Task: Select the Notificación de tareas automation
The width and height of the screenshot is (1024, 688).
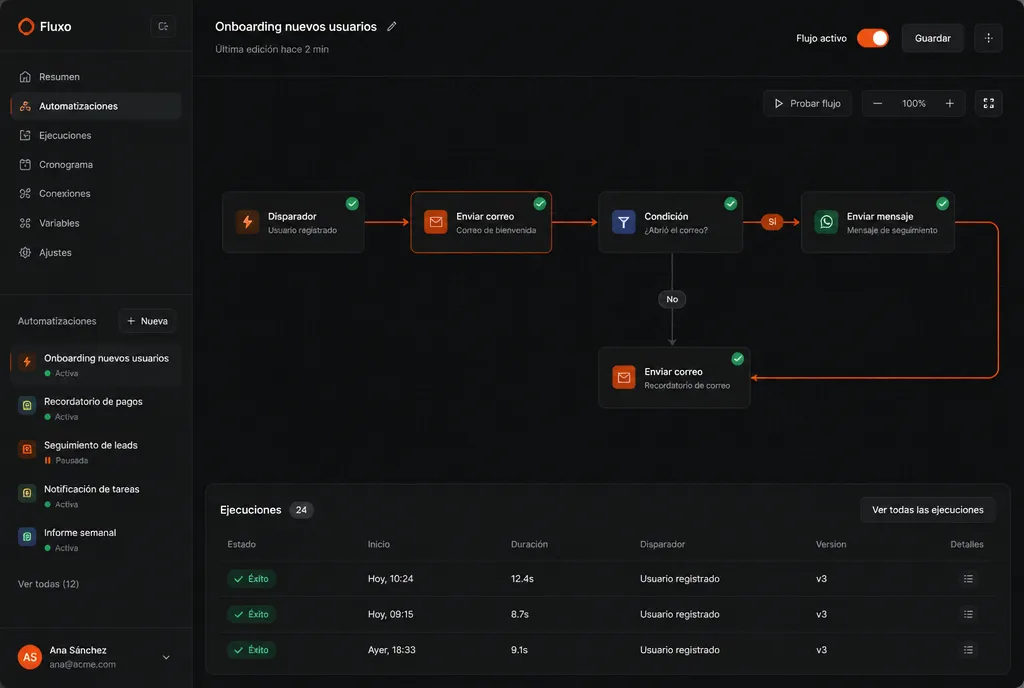Action: click(96, 496)
